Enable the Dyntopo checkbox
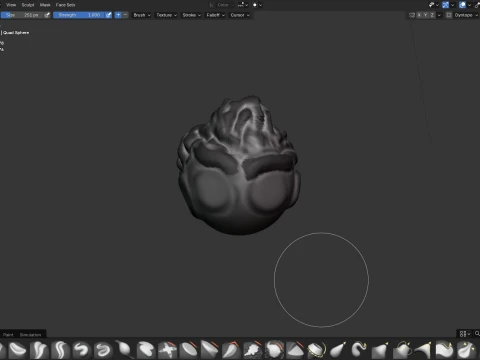This screenshot has width=480, height=360. pos(449,15)
